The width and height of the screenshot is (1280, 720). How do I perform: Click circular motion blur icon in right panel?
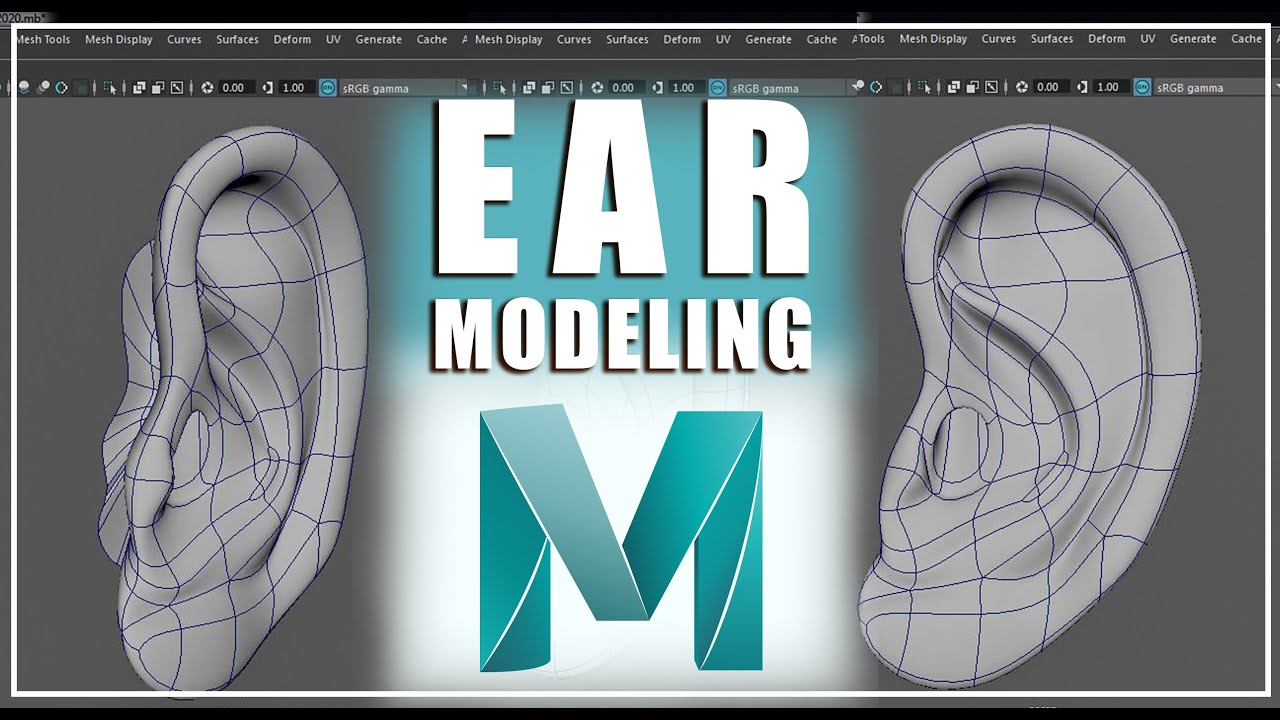pyautogui.click(x=876, y=87)
